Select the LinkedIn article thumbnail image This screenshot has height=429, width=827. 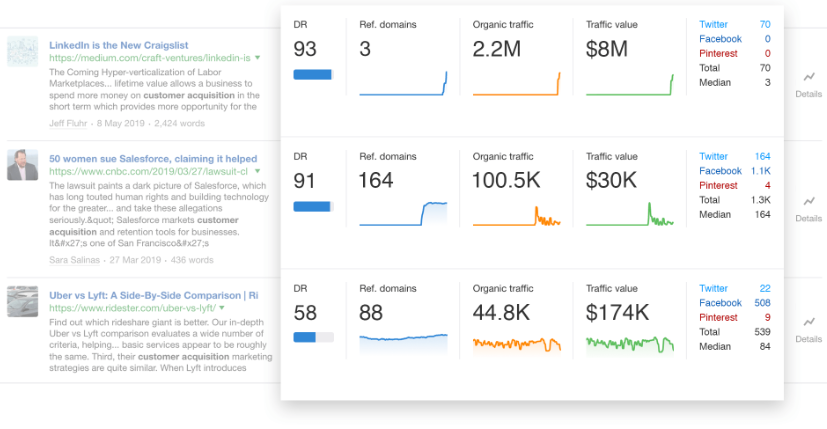22,51
